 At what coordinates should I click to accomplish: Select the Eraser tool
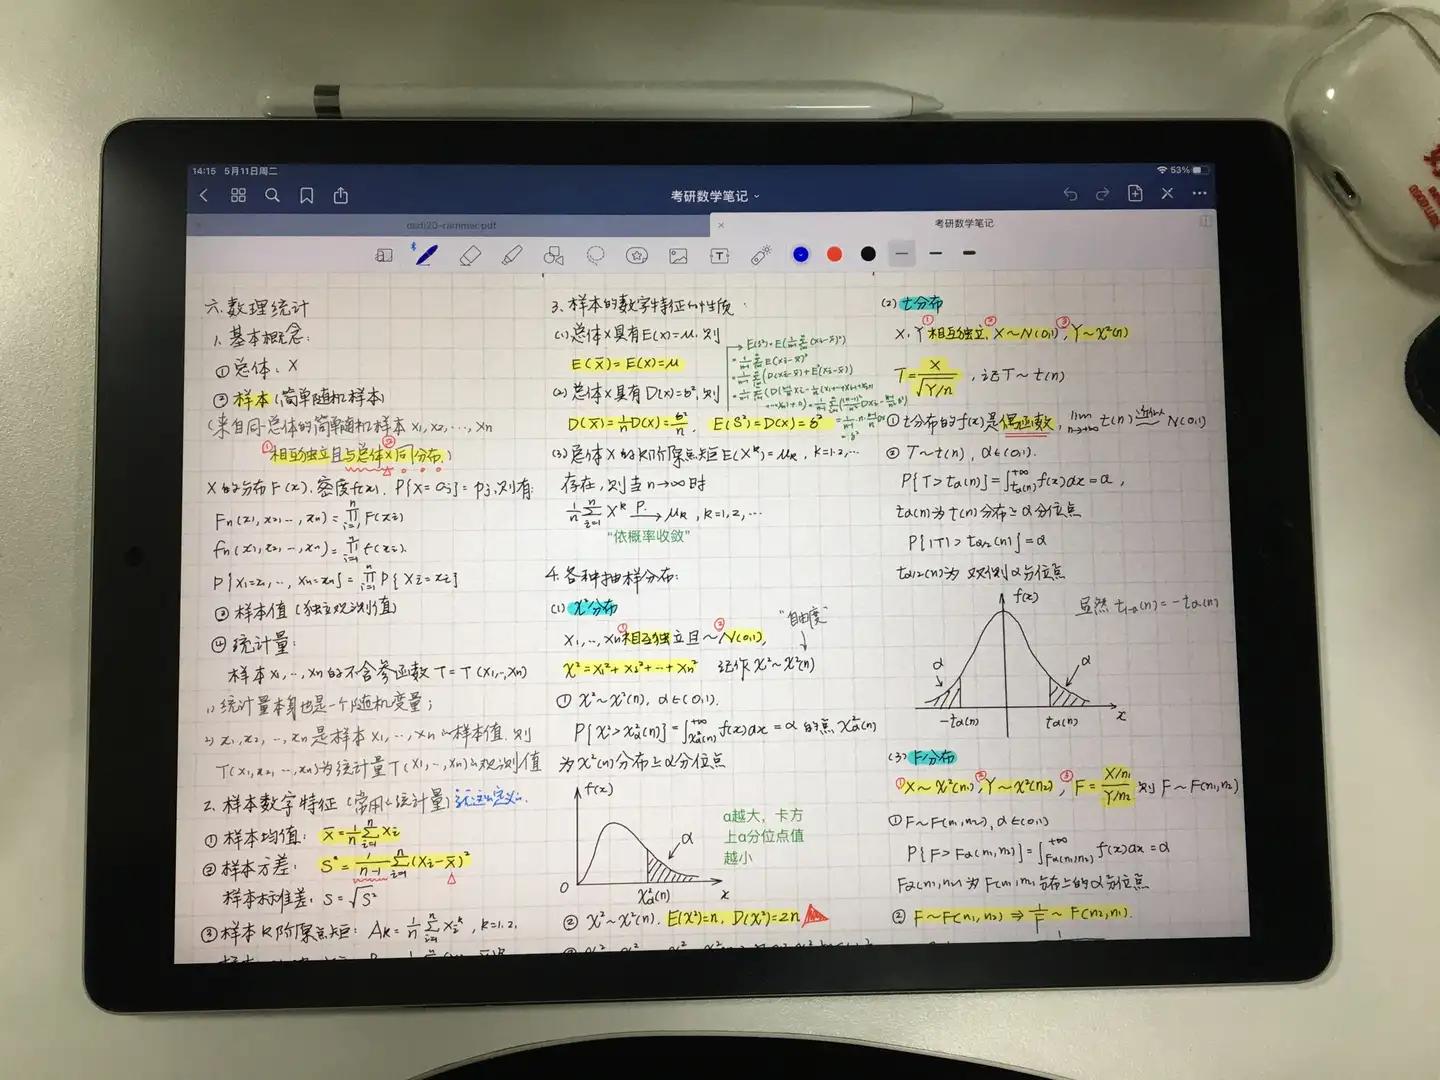pyautogui.click(x=469, y=256)
